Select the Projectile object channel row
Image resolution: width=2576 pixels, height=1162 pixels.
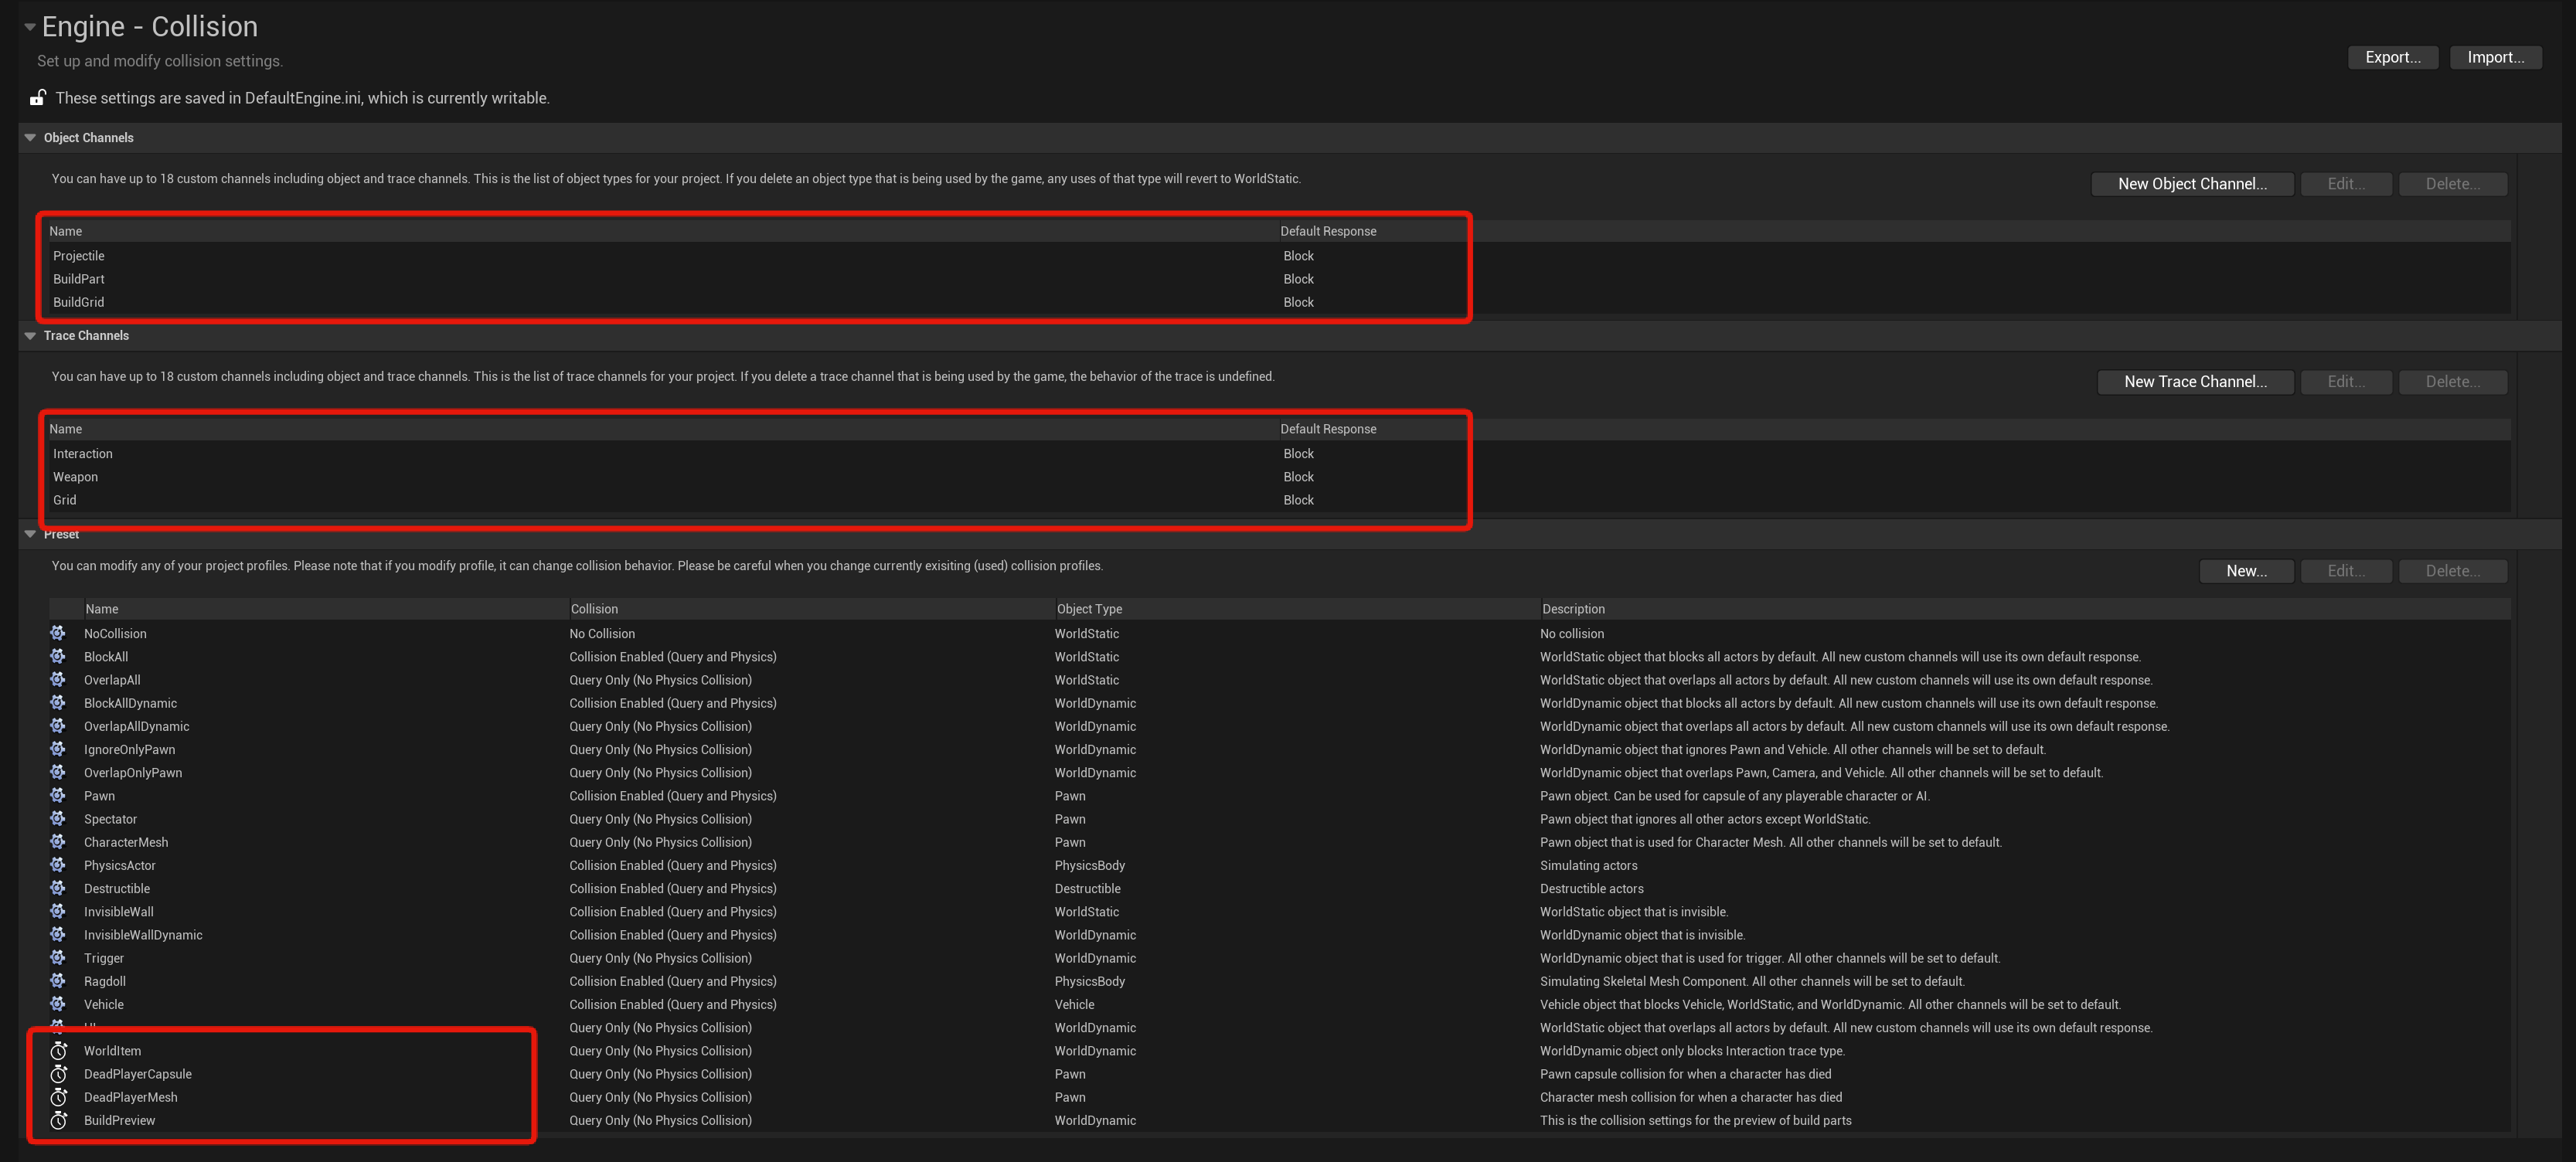pyautogui.click(x=79, y=256)
